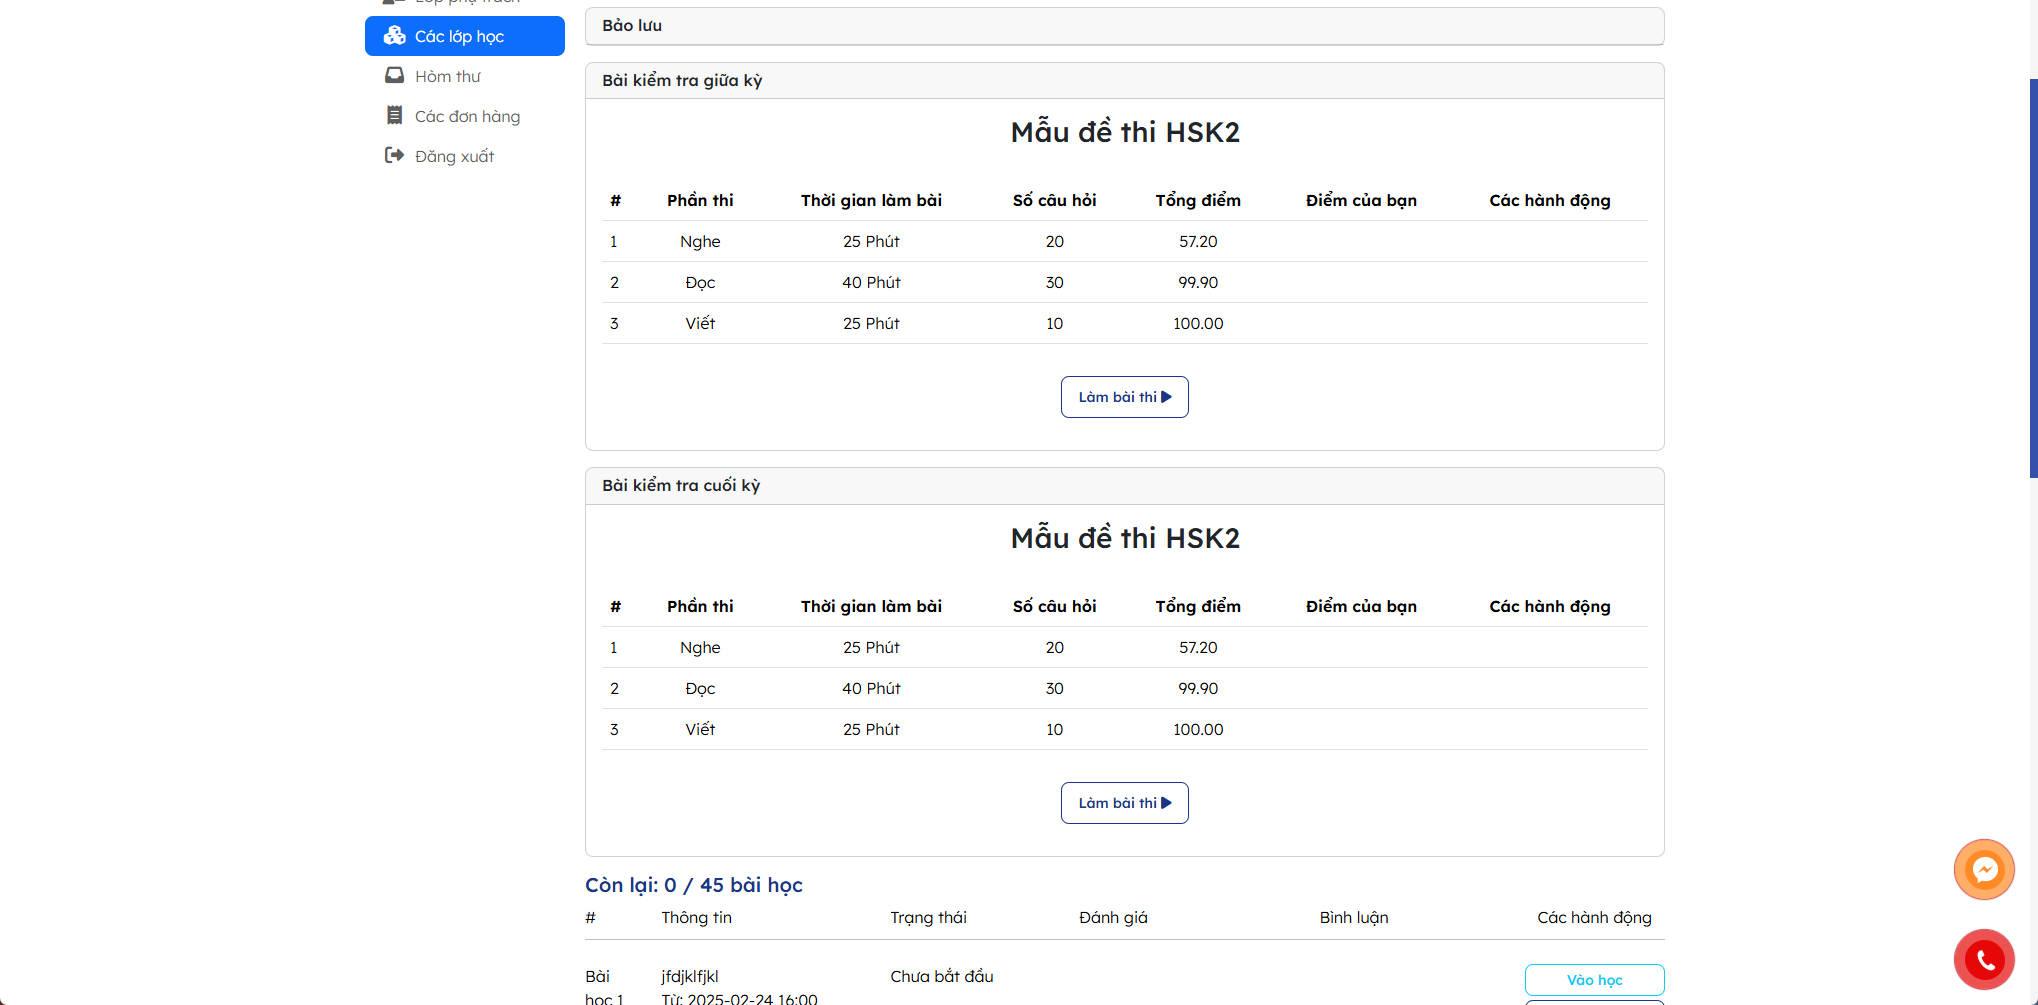This screenshot has height=1005, width=2038.
Task: Click the Các đơn hàng receipt icon
Action: coord(395,116)
